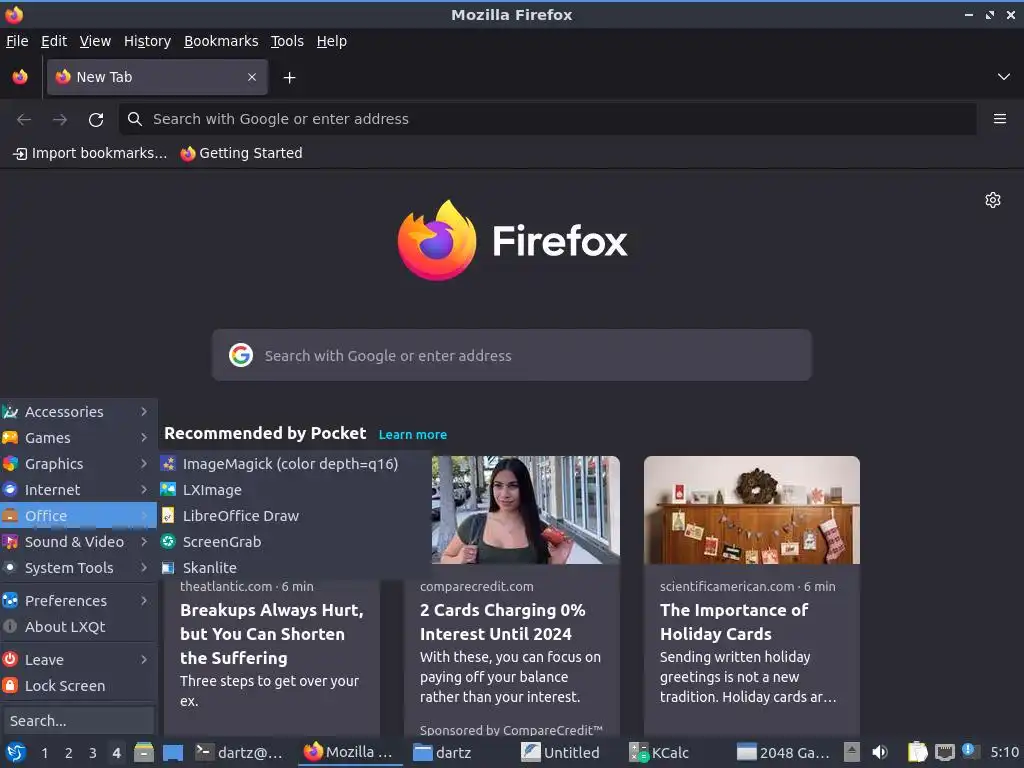
Task: Expand the Graphics submenu
Action: click(x=78, y=464)
